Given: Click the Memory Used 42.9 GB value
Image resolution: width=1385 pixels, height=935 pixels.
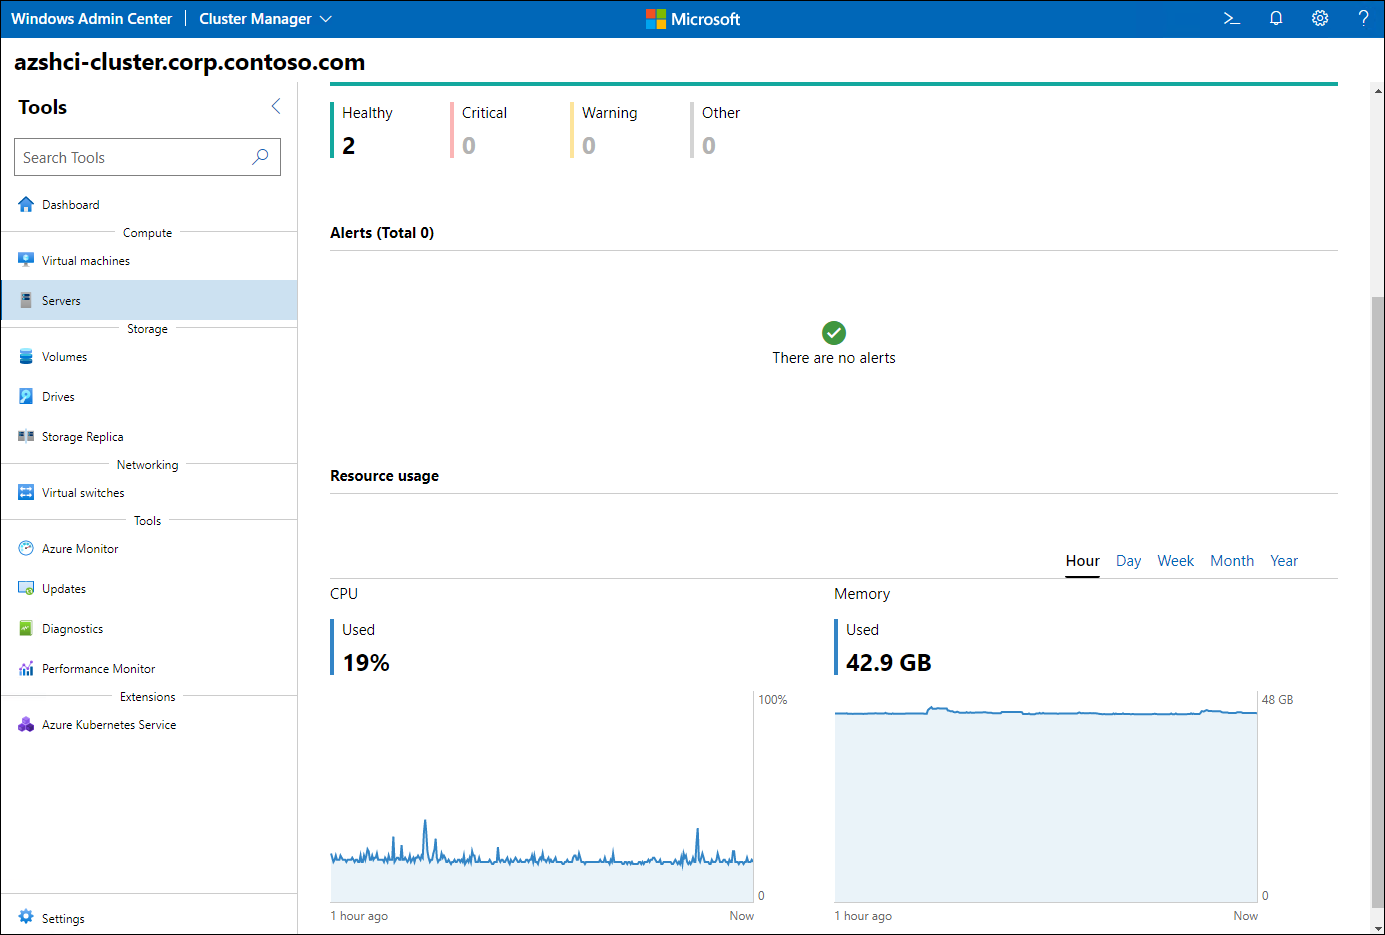Looking at the screenshot, I should (x=889, y=663).
